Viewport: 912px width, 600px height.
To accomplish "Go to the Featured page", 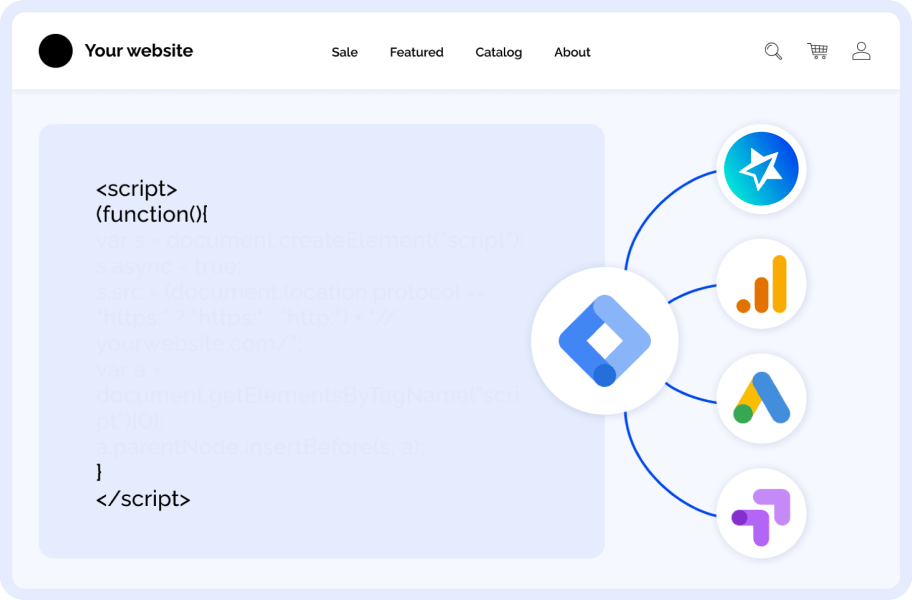I will point(416,52).
